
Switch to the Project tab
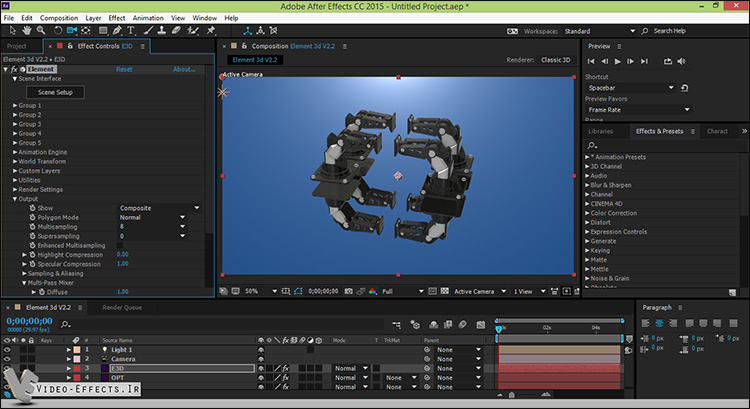(17, 46)
